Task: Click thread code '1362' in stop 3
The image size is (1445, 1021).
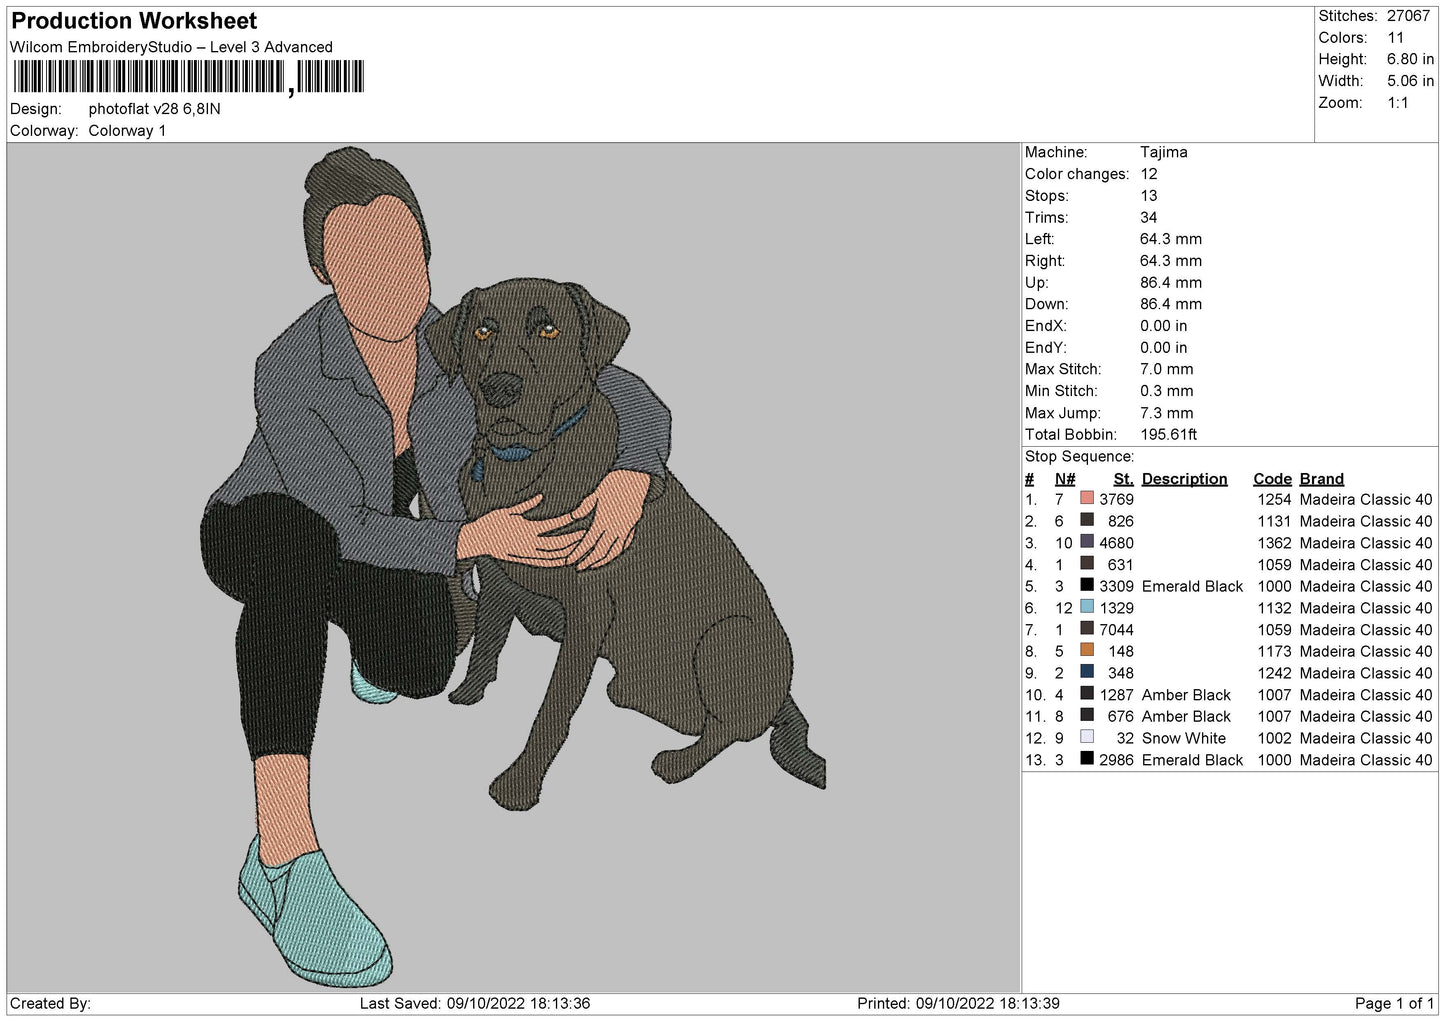Action: 1275,543
